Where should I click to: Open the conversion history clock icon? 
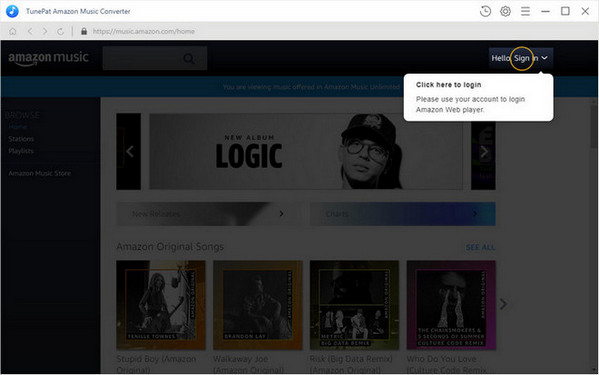click(x=485, y=11)
